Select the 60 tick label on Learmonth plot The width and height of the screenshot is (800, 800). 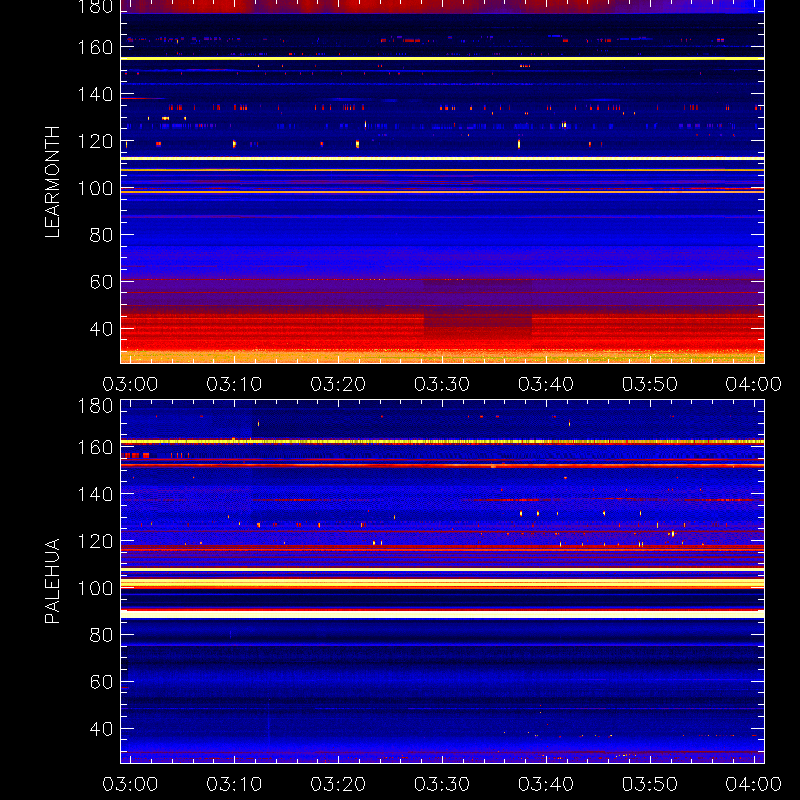tap(101, 282)
